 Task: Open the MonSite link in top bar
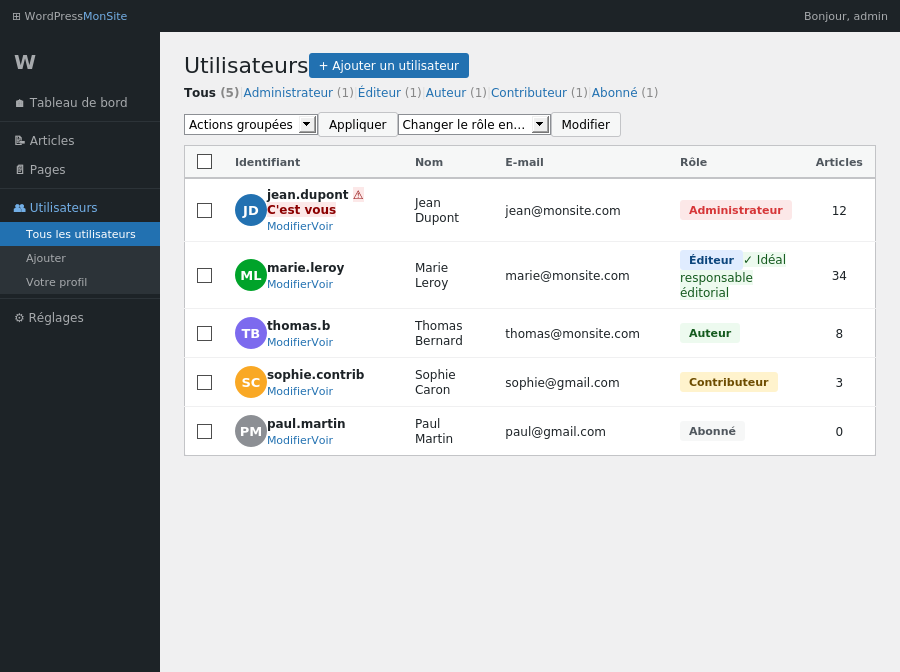[x=105, y=16]
